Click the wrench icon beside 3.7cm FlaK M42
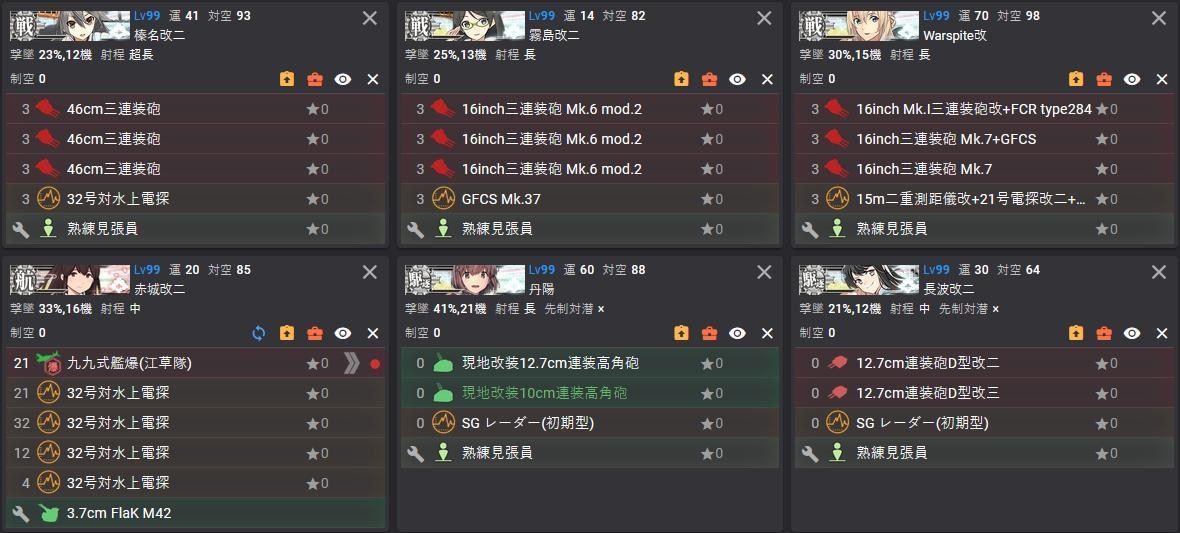Viewport: 1180px width, 533px height. click(x=21, y=513)
